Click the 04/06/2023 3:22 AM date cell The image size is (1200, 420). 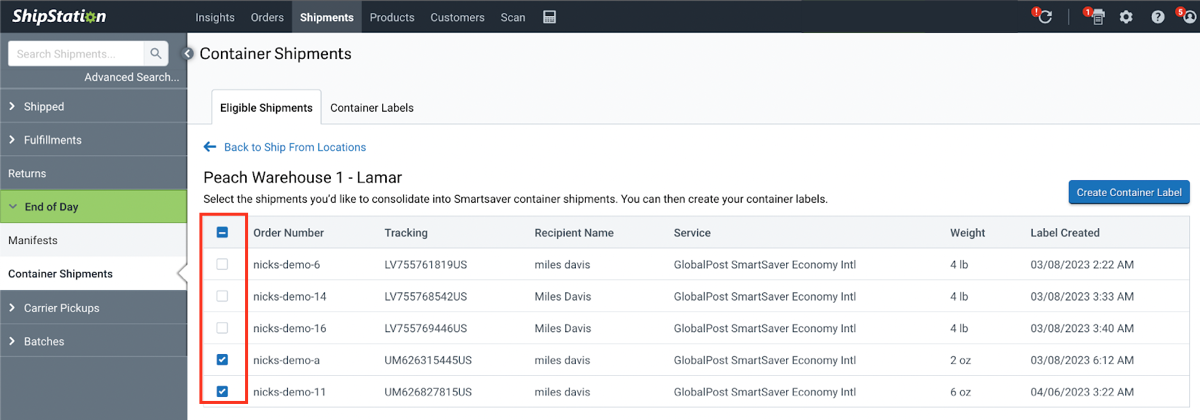(1082, 392)
